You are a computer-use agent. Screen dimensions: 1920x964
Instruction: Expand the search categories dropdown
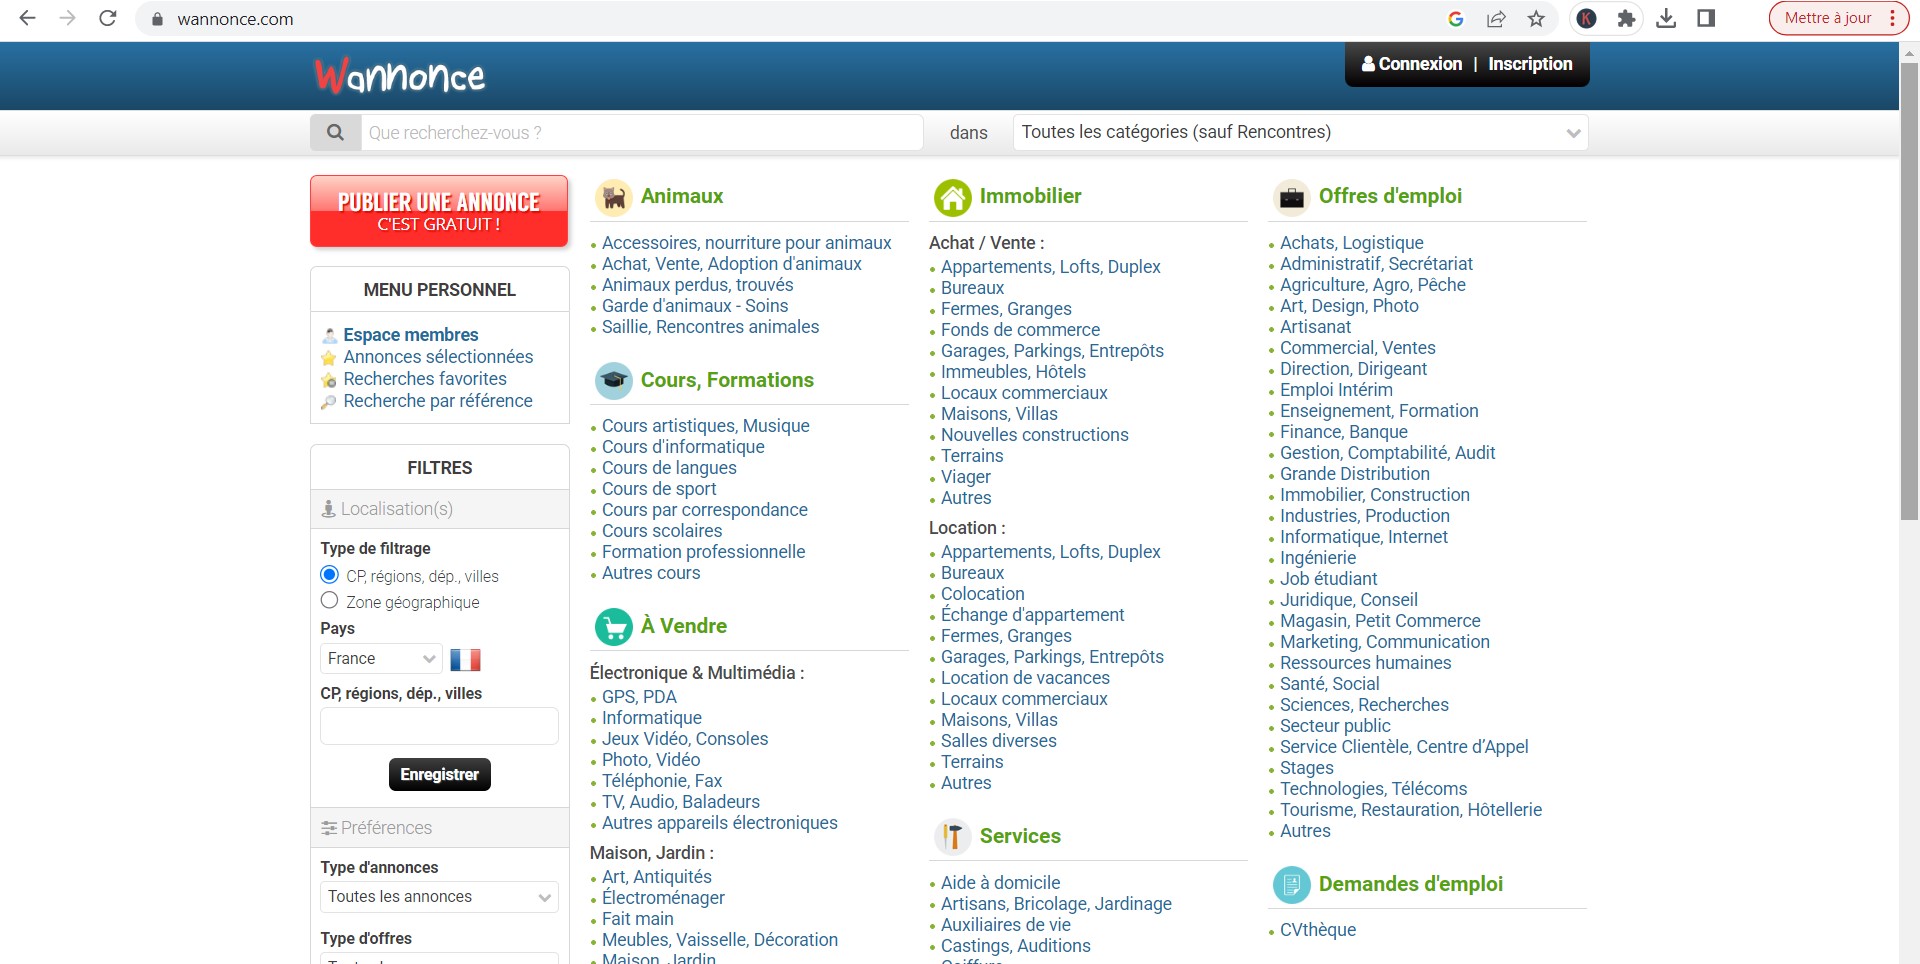[1300, 132]
